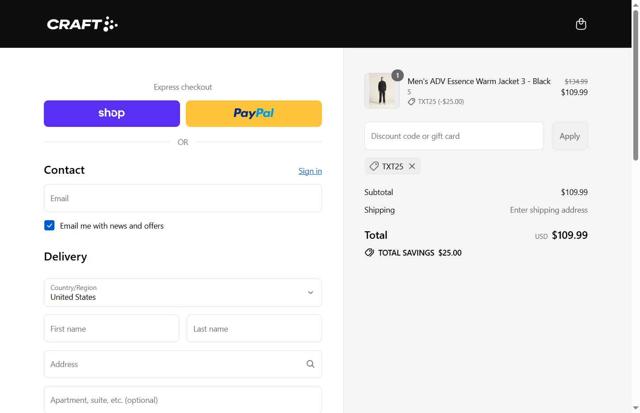640x413 pixels.
Task: Click the Apply discount button
Action: pyautogui.click(x=570, y=136)
